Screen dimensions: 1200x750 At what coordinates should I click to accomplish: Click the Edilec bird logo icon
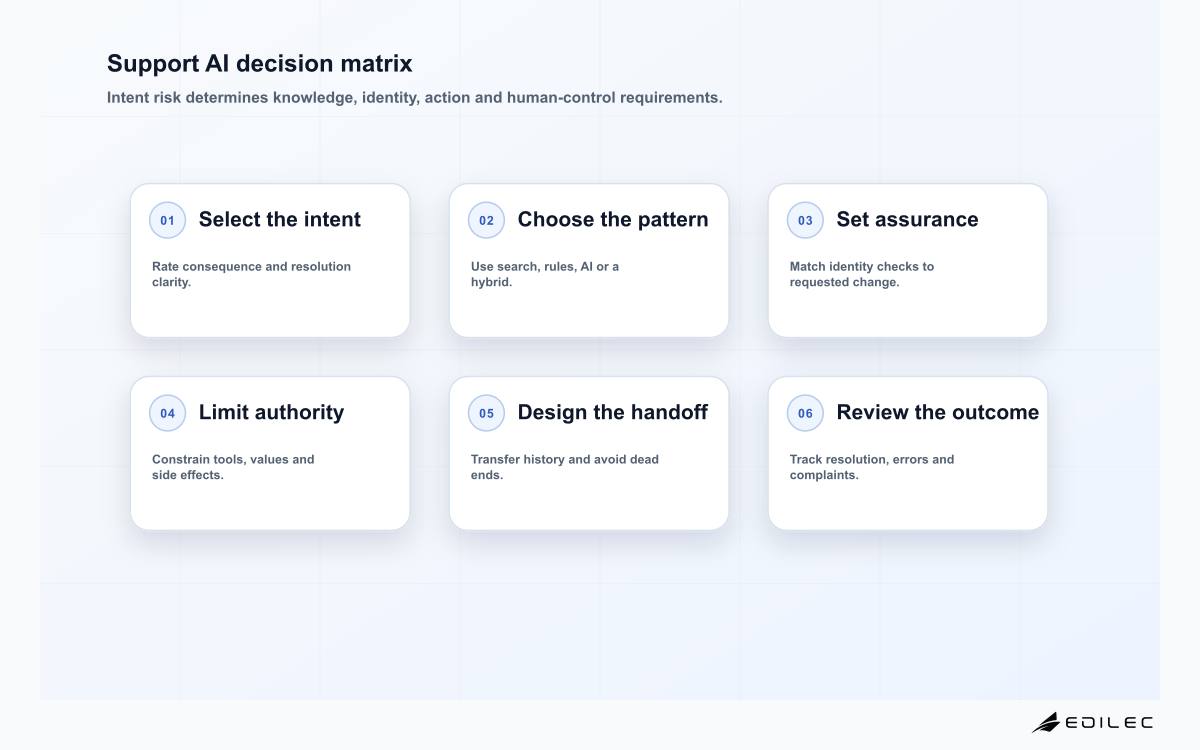pyautogui.click(x=1046, y=722)
